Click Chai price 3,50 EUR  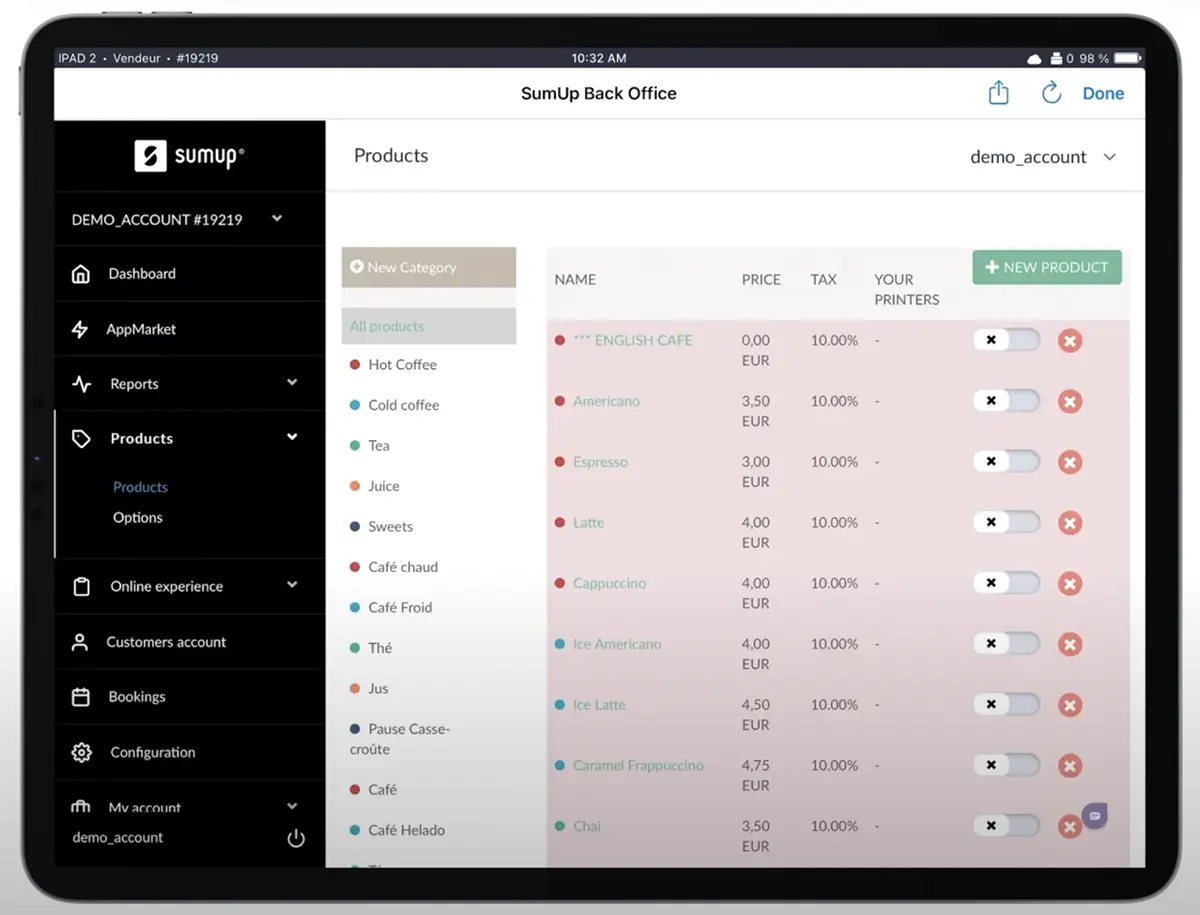[756, 836]
